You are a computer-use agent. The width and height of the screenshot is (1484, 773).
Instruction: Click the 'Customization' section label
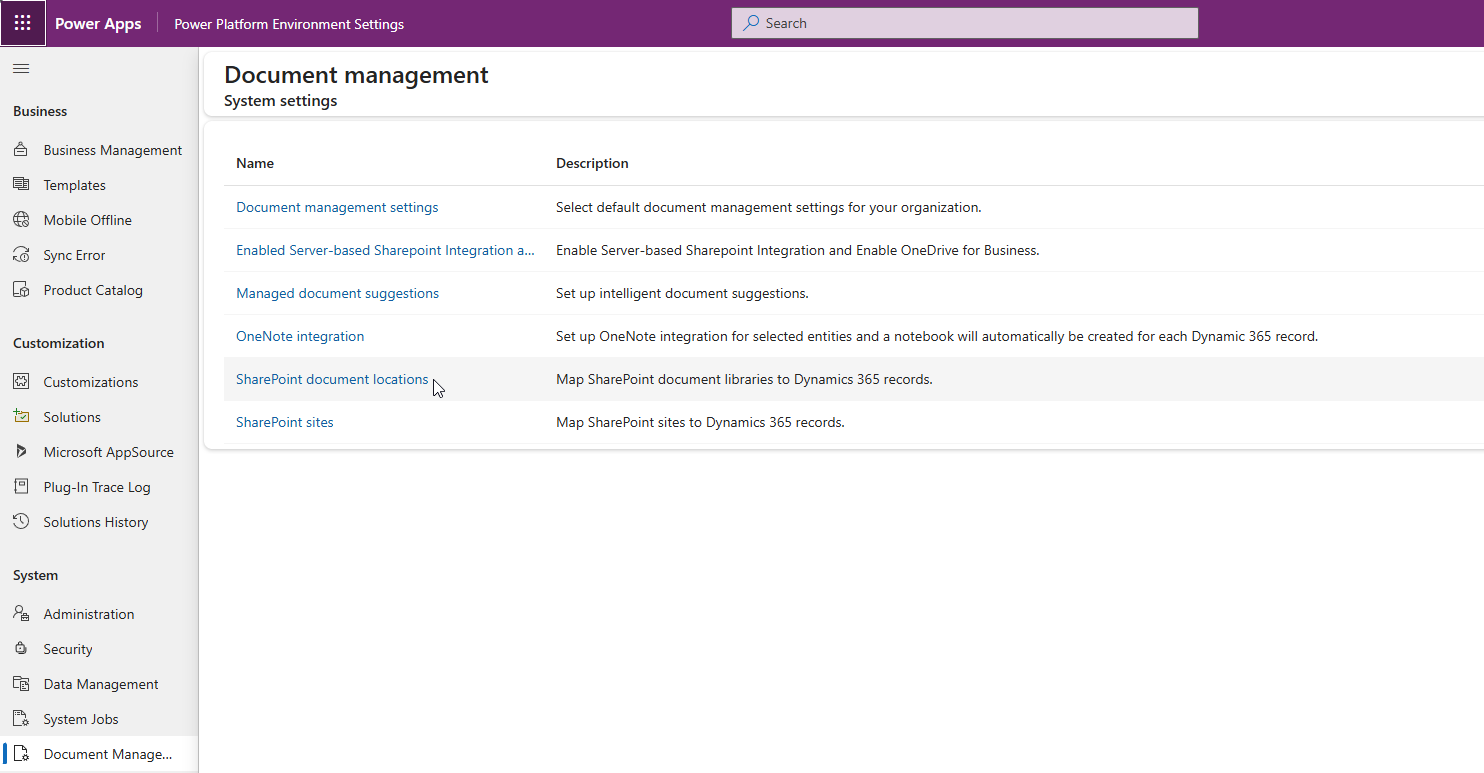coord(58,343)
